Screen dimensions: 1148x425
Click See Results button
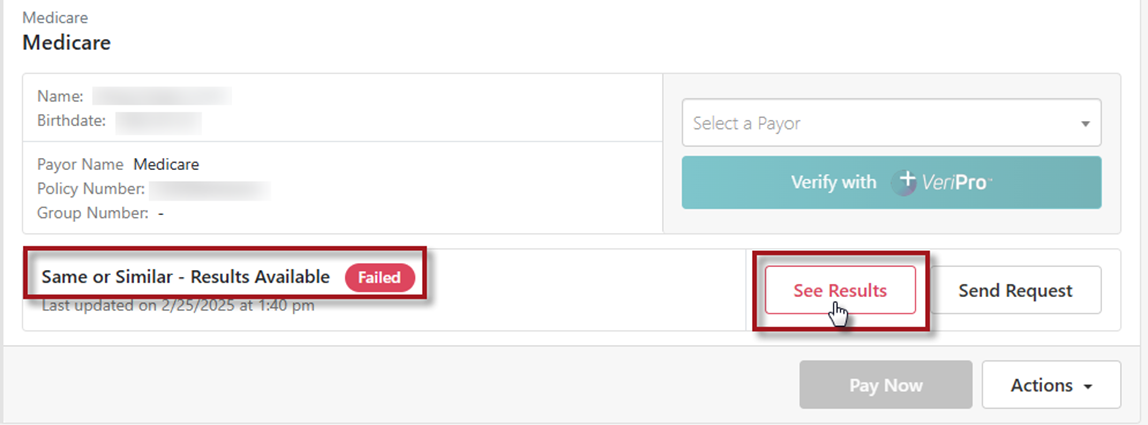pyautogui.click(x=840, y=291)
